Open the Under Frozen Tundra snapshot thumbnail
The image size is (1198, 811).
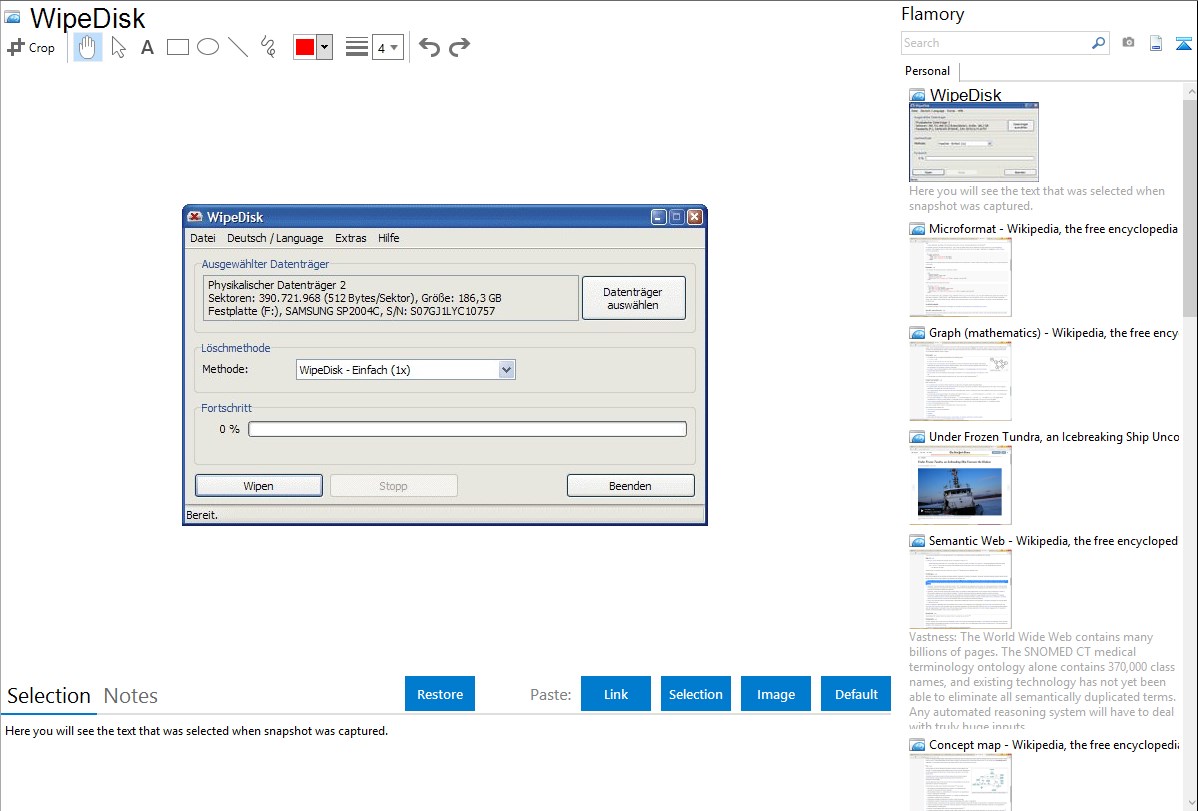[x=960, y=485]
